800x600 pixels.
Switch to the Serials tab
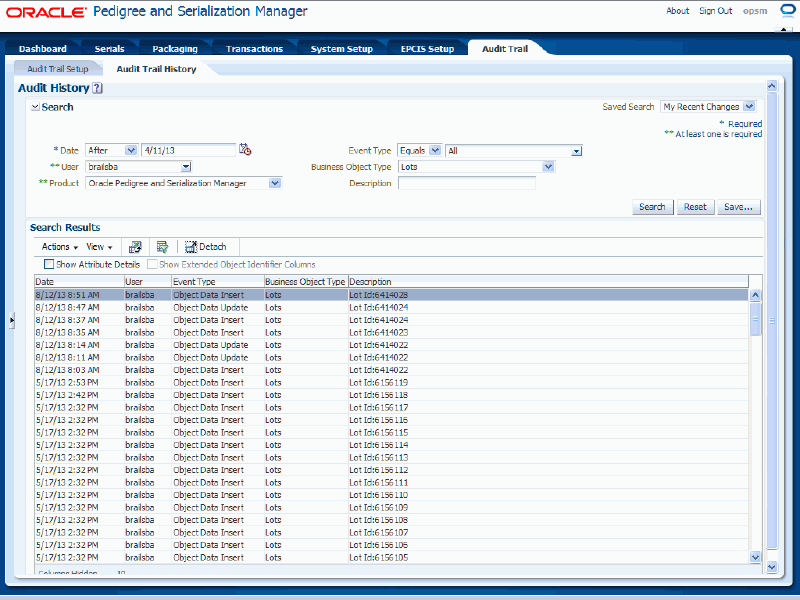click(109, 49)
